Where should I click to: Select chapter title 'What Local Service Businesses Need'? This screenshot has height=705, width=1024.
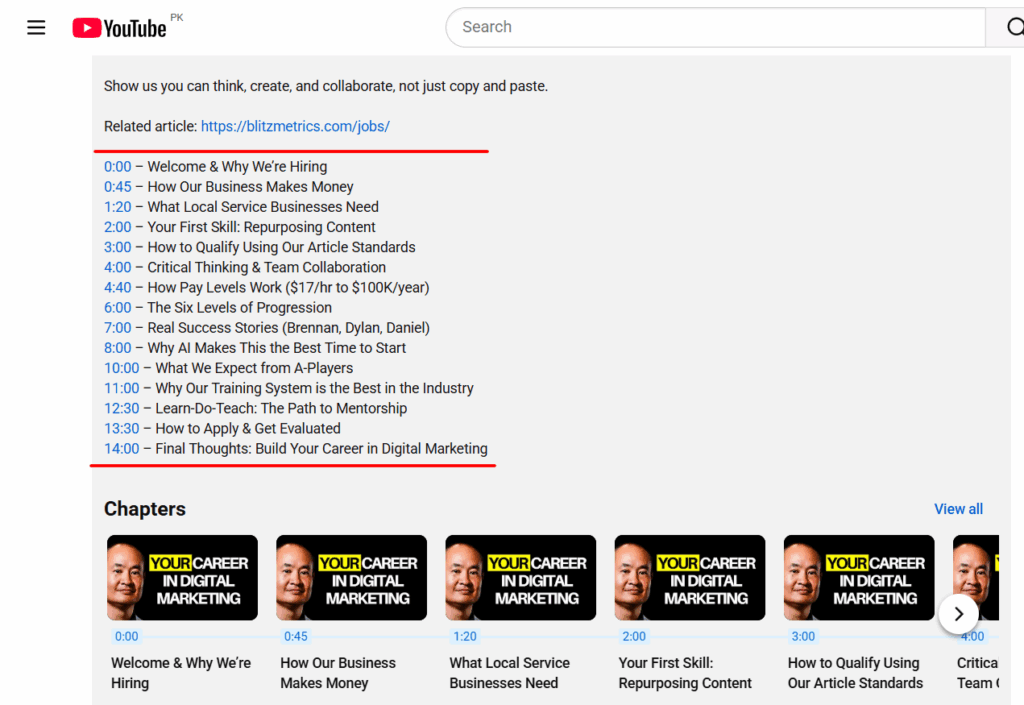click(509, 673)
